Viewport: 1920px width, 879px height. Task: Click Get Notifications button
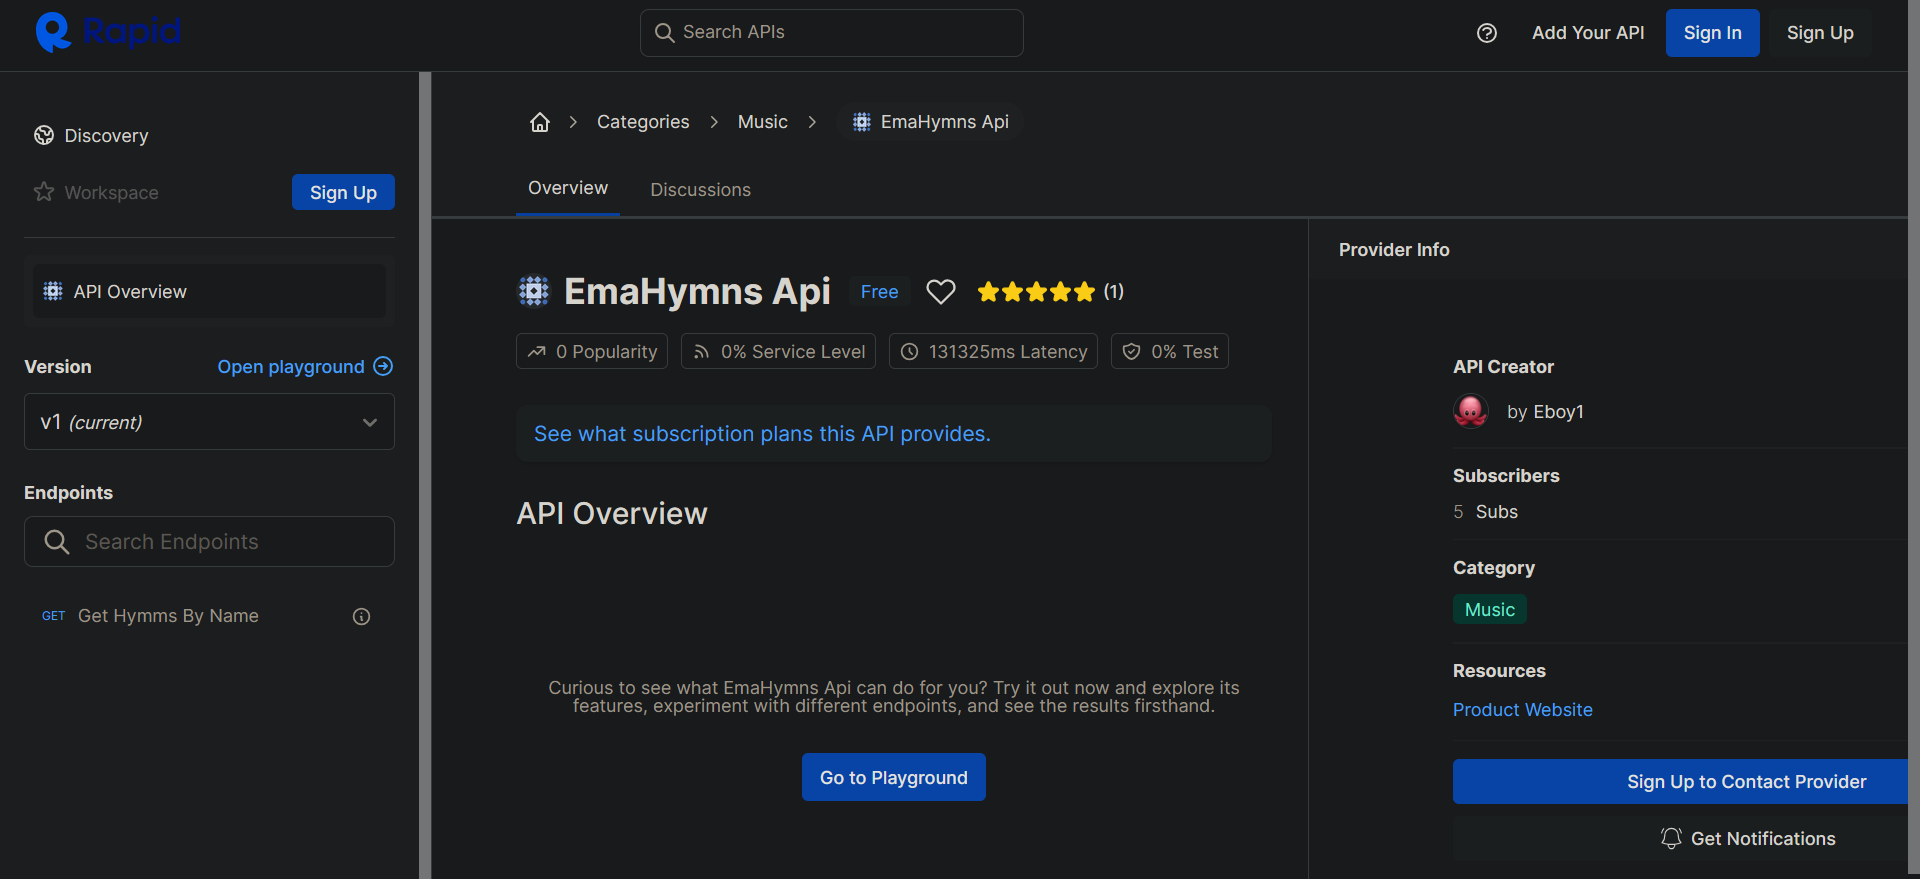pos(1680,838)
